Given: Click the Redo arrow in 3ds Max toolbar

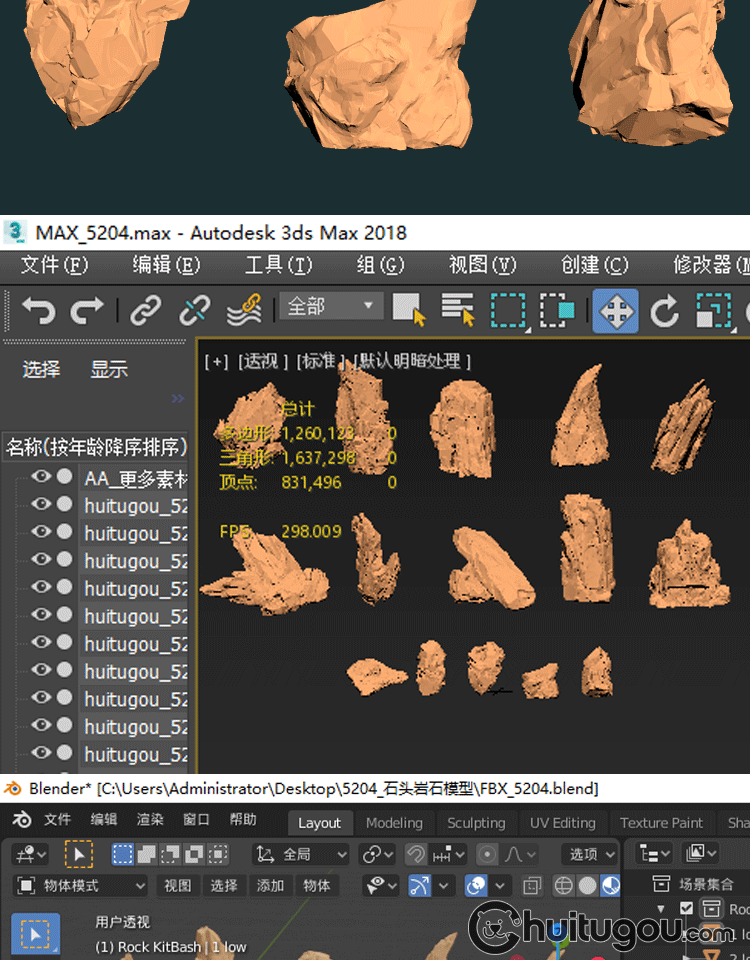Looking at the screenshot, I should click(86, 310).
